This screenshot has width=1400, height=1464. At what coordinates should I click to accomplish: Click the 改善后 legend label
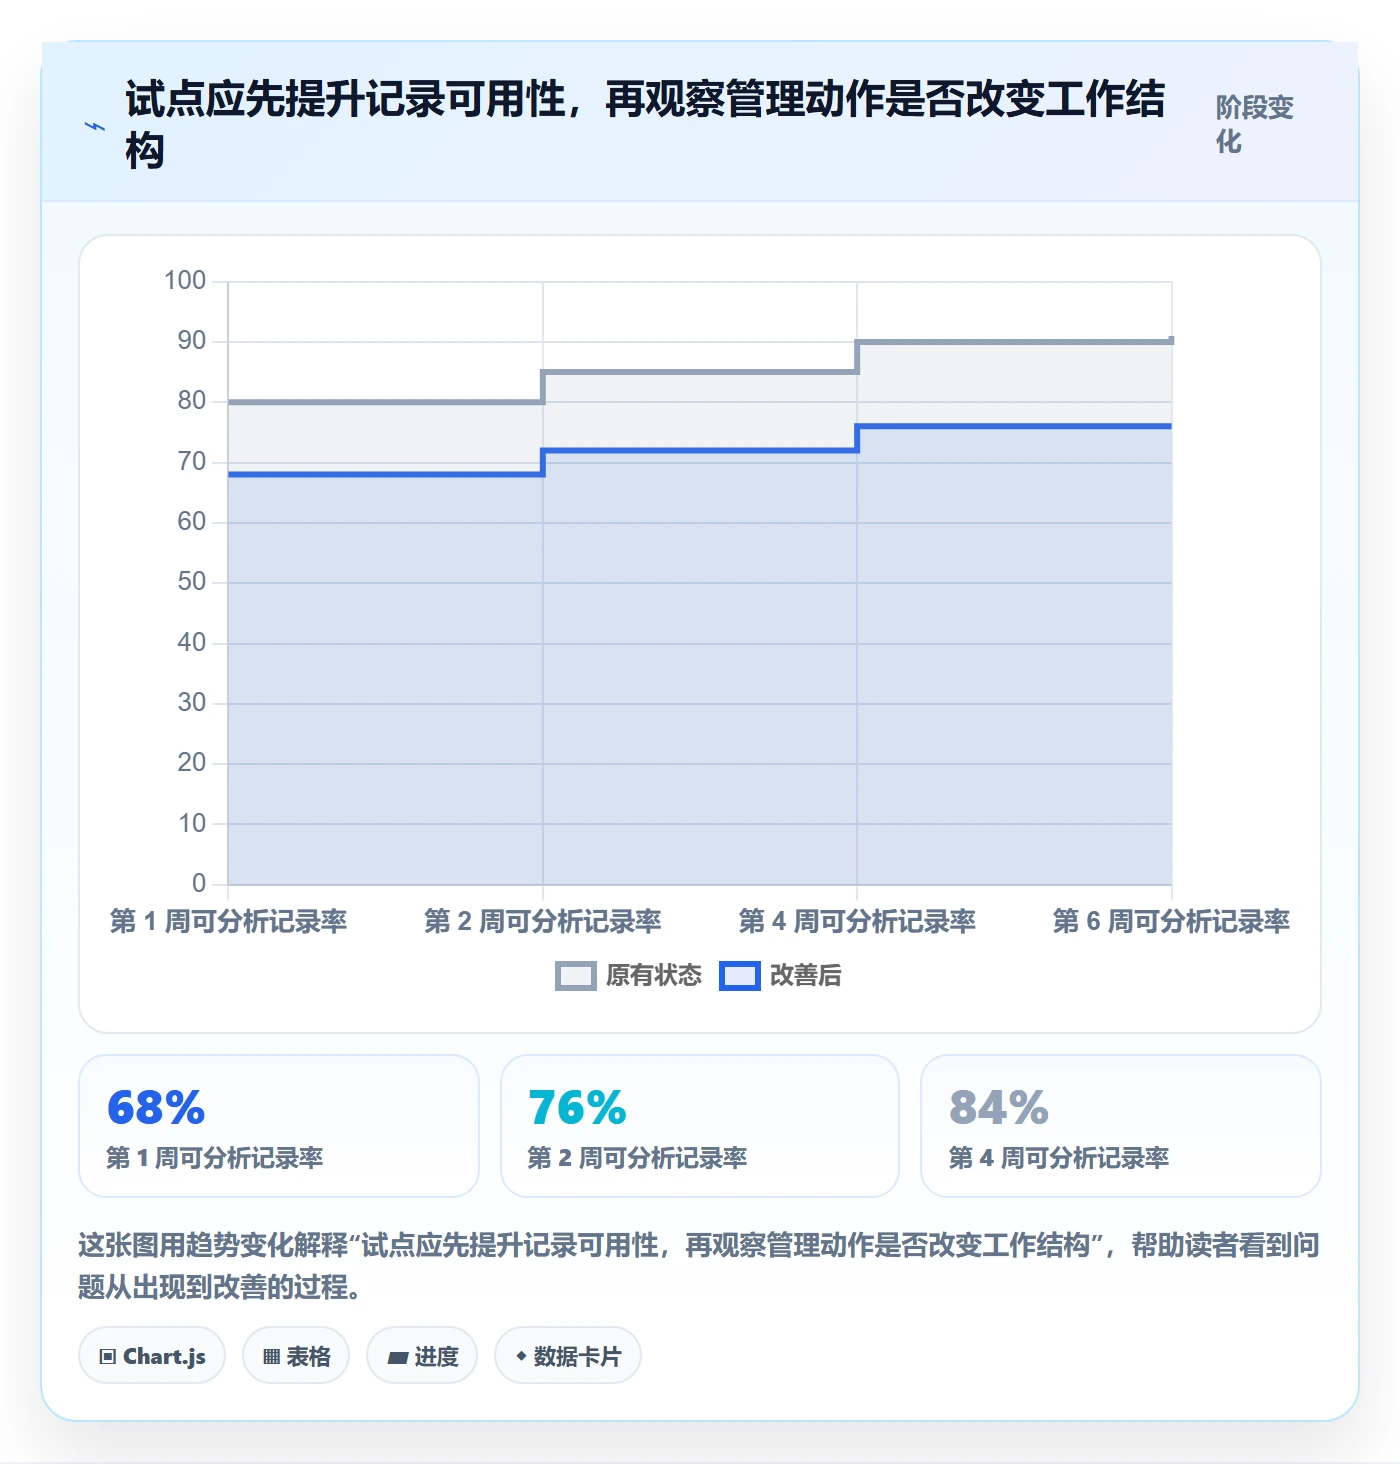[806, 976]
